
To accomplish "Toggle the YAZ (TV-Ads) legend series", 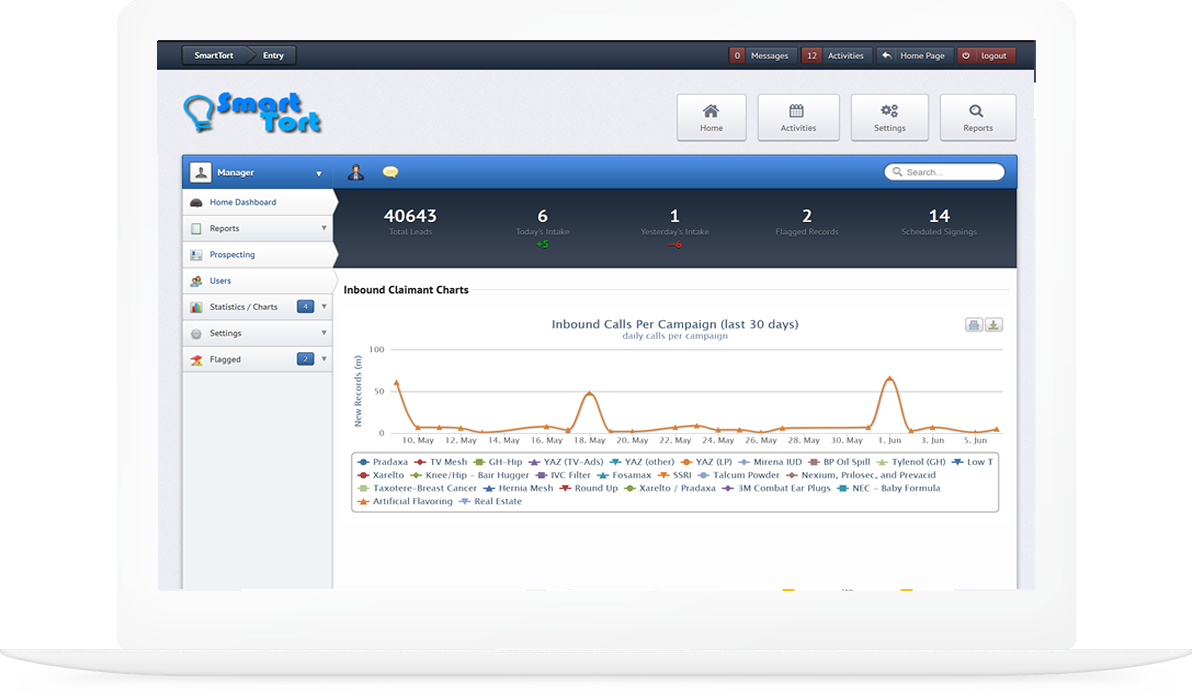I will coord(566,462).
